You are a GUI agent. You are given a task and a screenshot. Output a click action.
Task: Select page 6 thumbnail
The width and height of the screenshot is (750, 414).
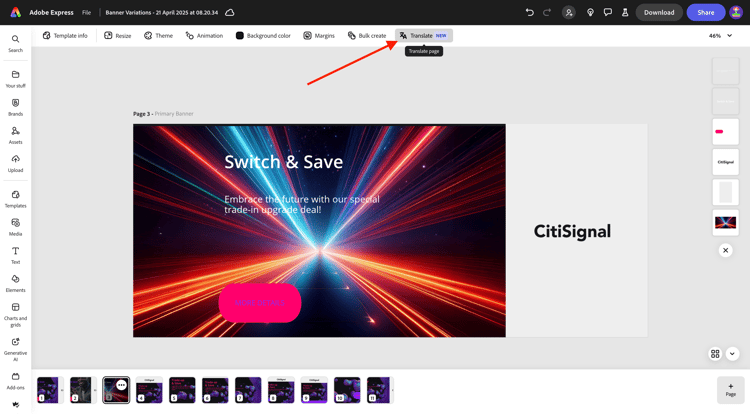(215, 390)
